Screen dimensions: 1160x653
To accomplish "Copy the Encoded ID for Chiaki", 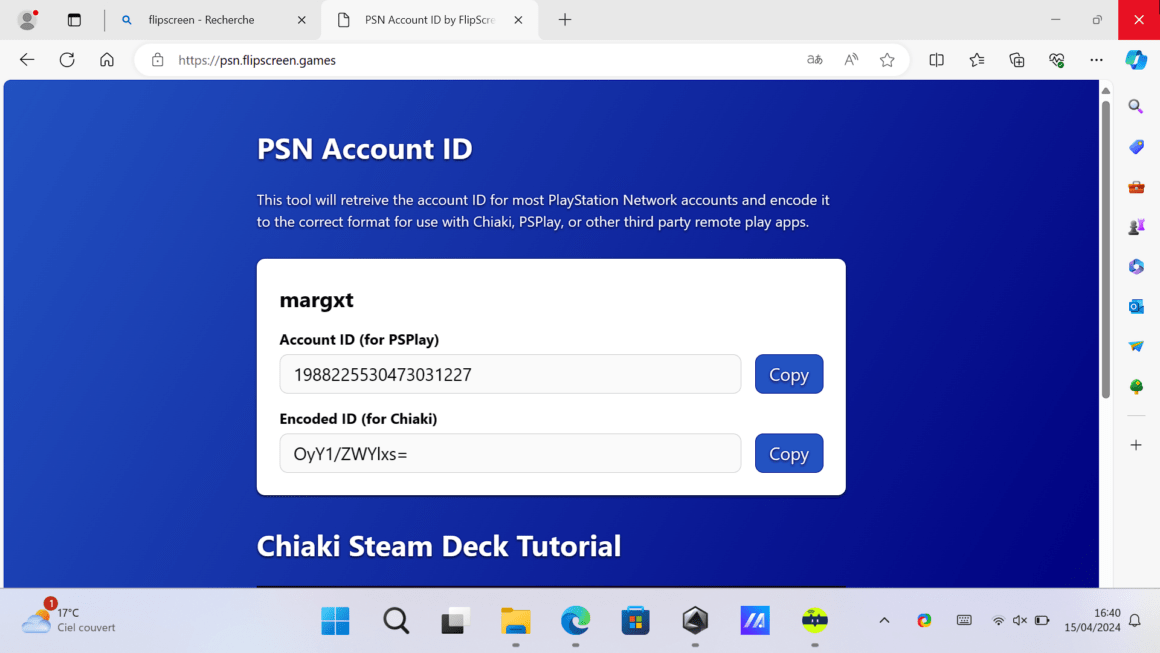I will coord(789,453).
